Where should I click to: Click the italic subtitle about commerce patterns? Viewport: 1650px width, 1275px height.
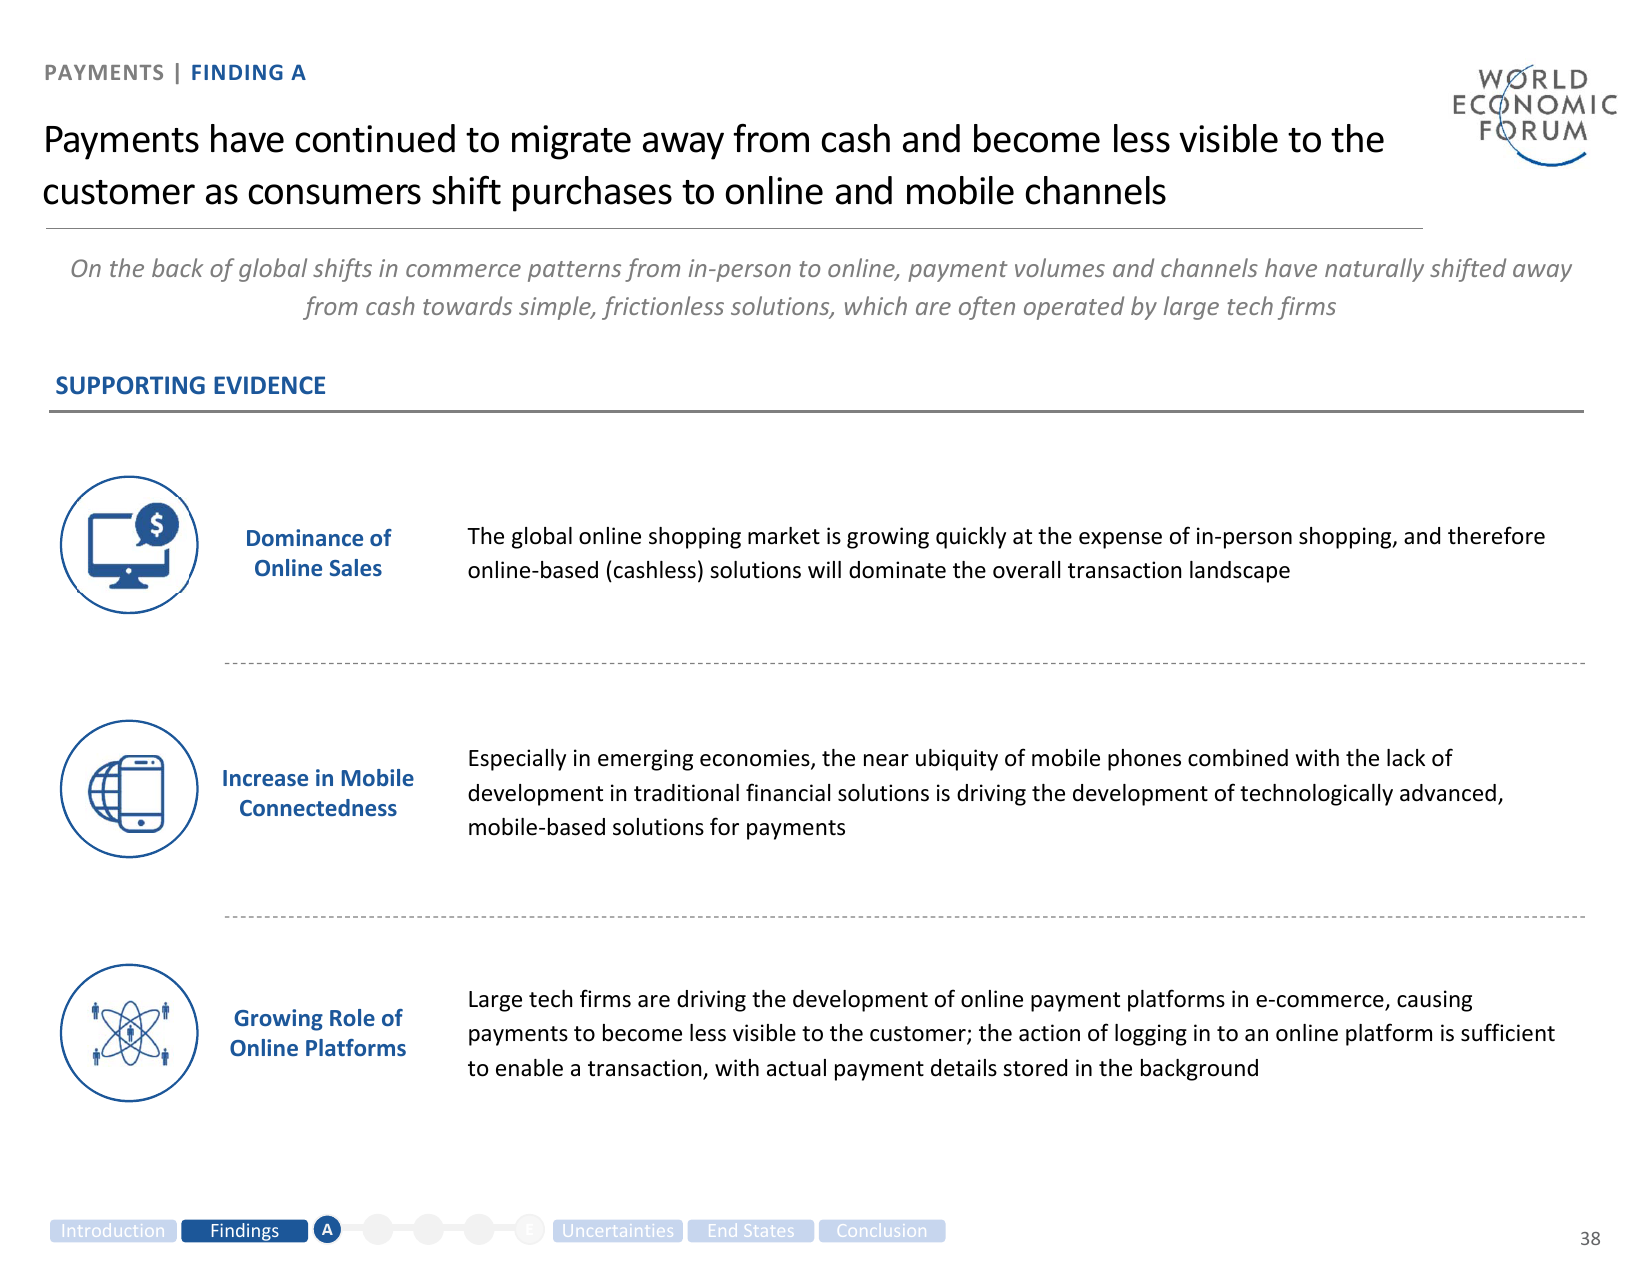click(x=820, y=287)
